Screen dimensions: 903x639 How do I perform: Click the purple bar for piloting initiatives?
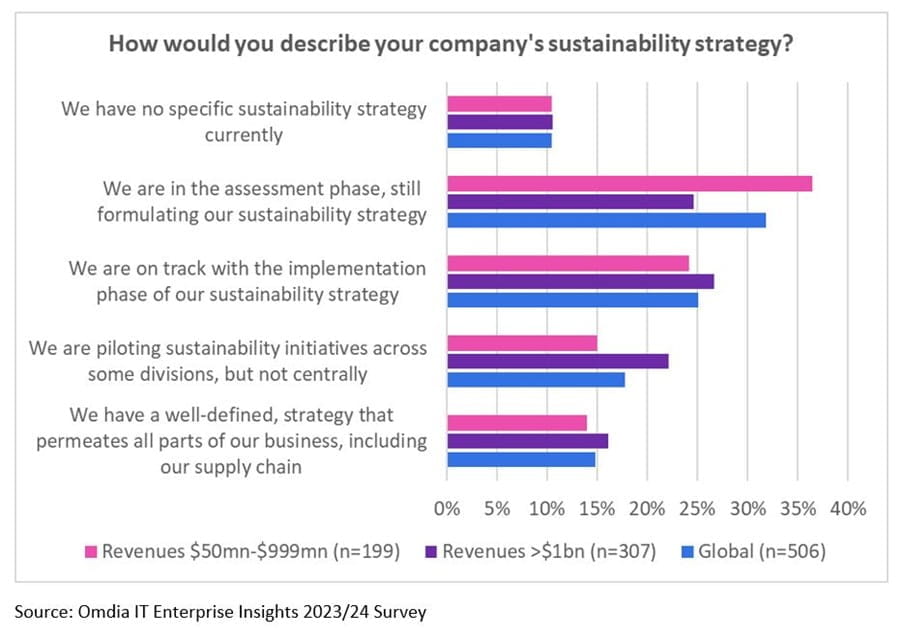(x=557, y=361)
